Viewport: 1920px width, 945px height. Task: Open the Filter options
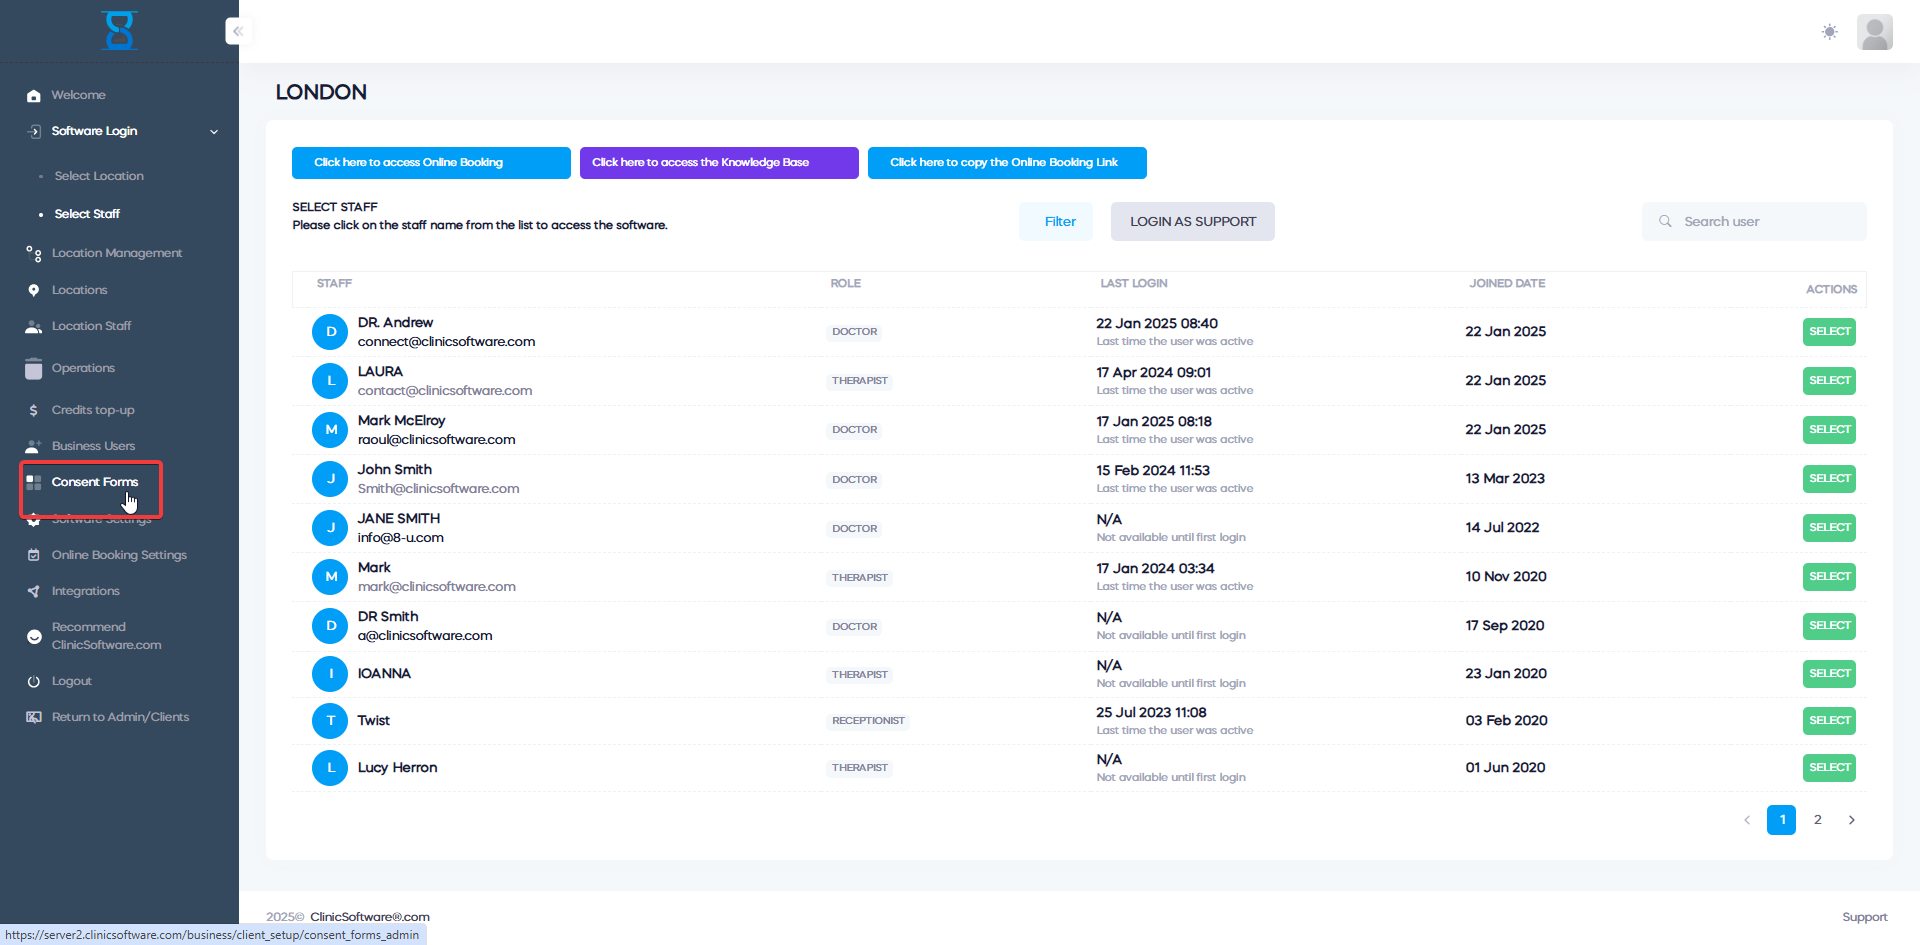click(x=1060, y=222)
